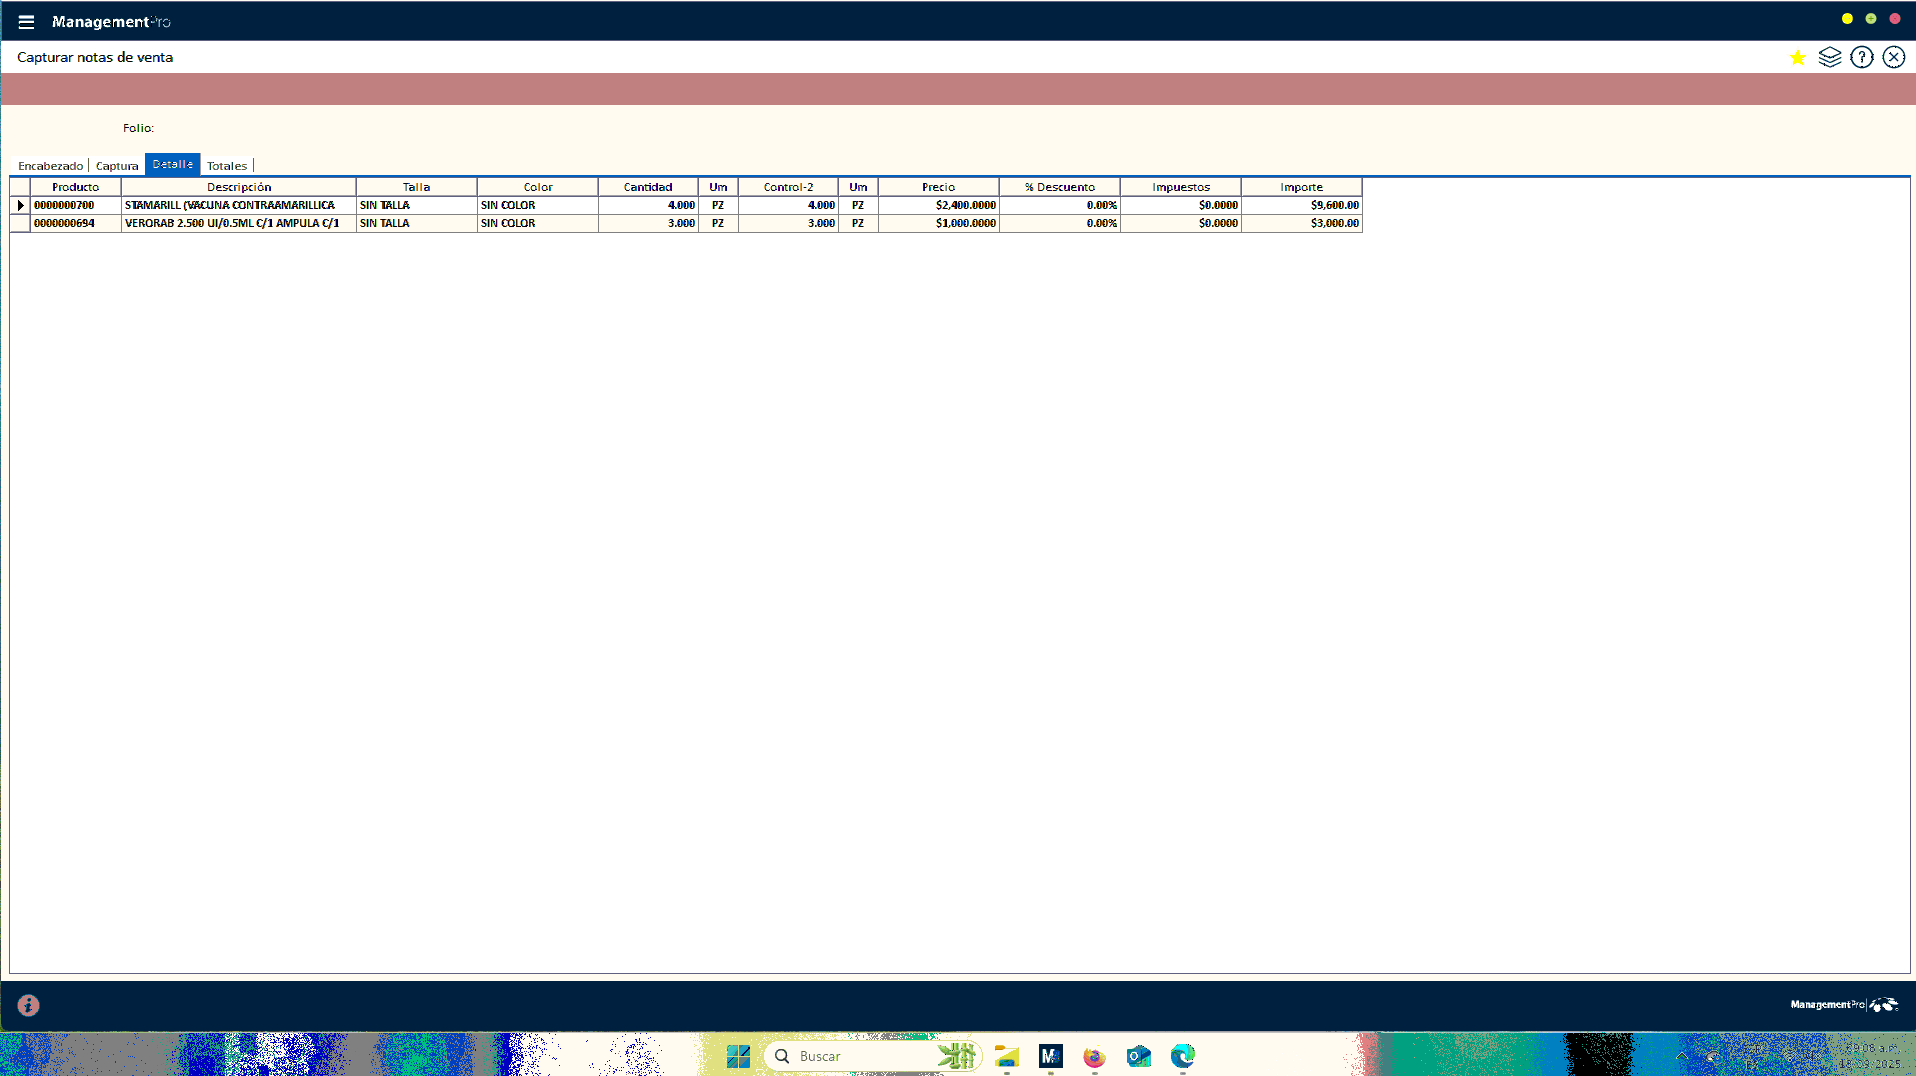Click the Precio cell showing $2,400.0000
This screenshot has width=1916, height=1076.
[938, 206]
